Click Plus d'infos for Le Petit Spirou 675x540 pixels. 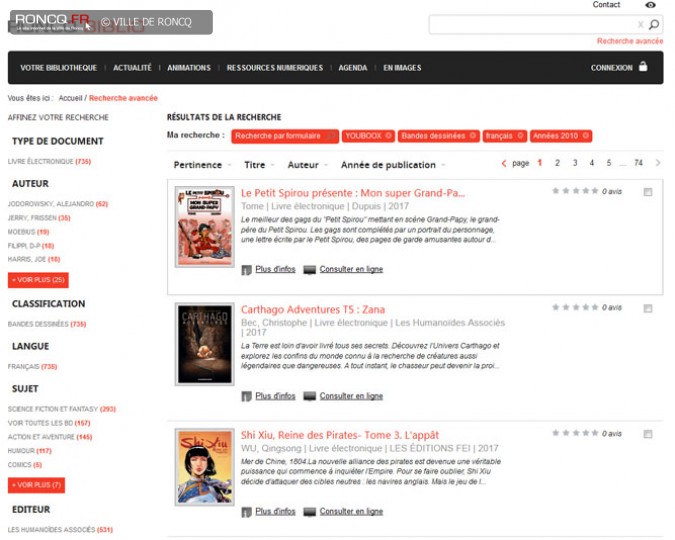click(x=275, y=269)
